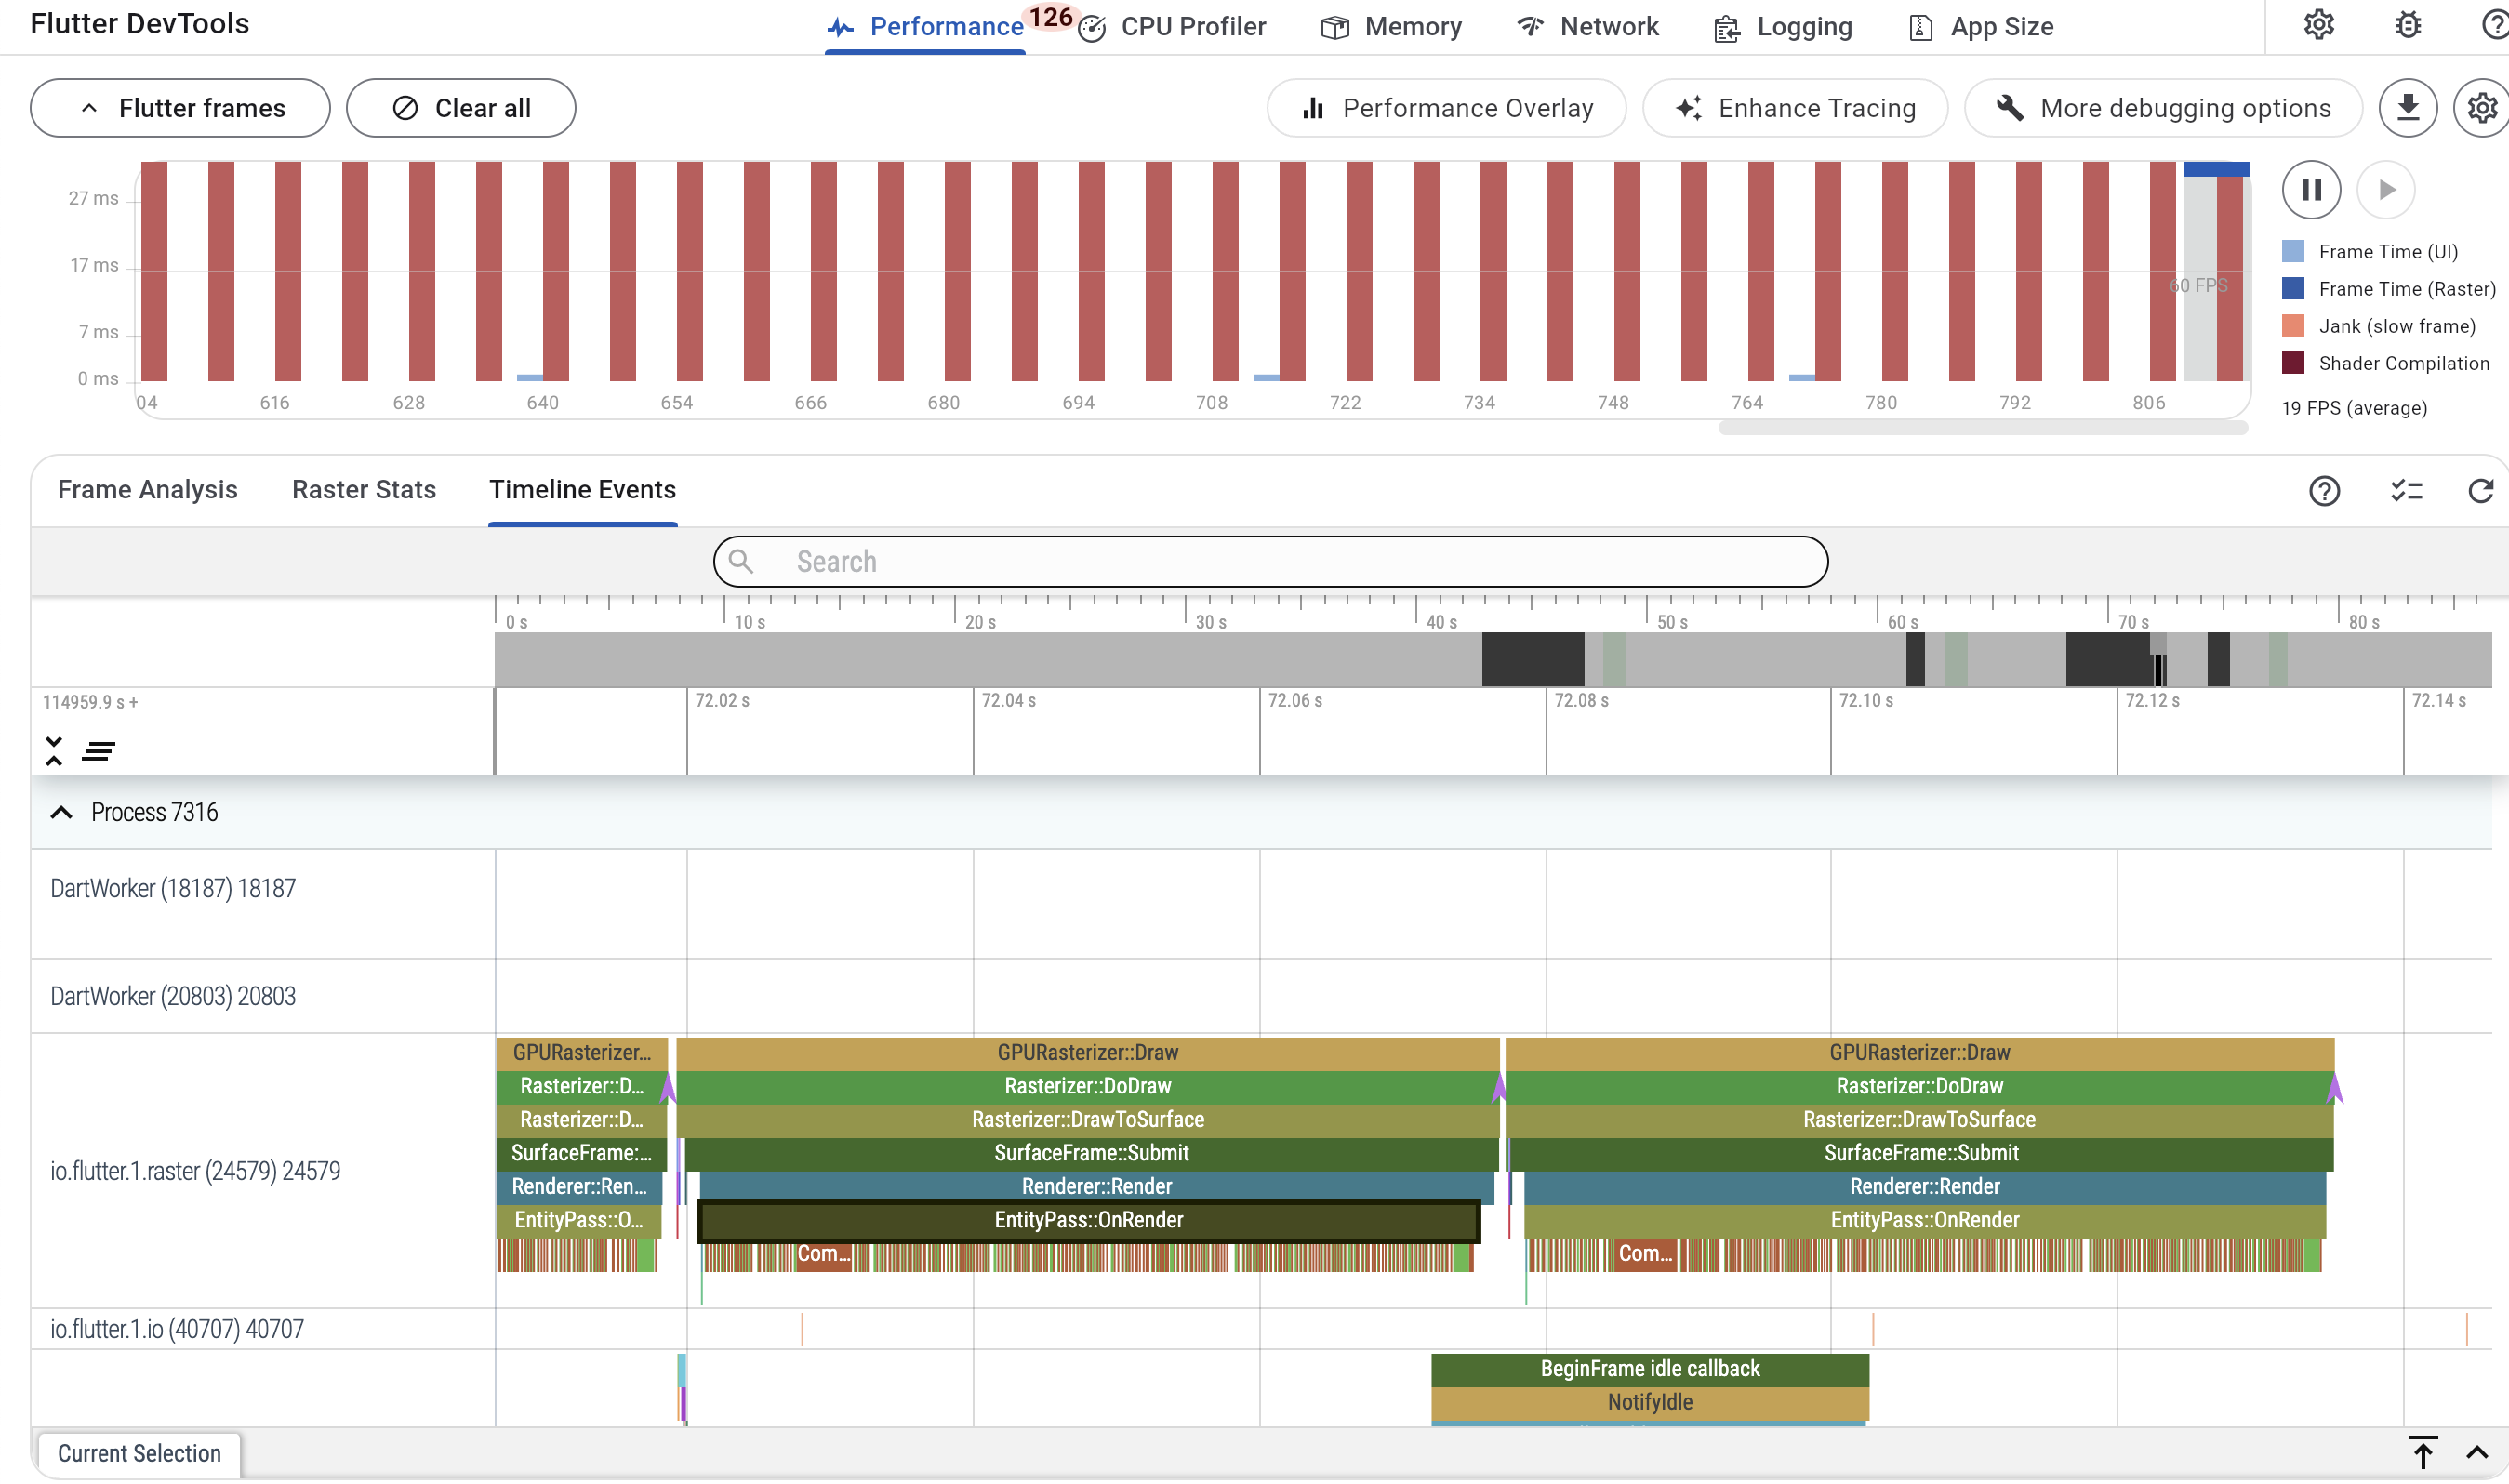
Task: Collapse all timeline tracks icon
Action: [54, 751]
